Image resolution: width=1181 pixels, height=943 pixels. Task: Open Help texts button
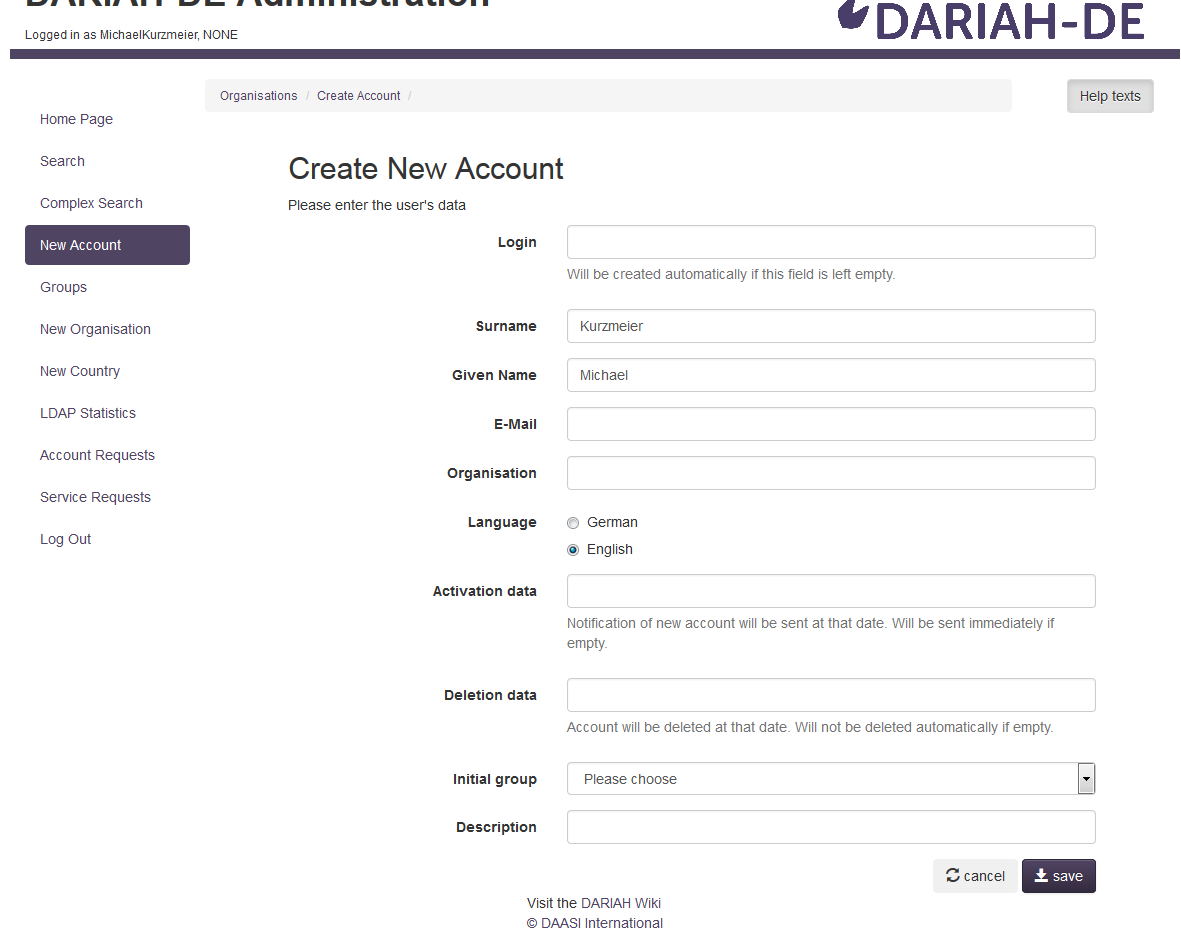click(x=1109, y=96)
